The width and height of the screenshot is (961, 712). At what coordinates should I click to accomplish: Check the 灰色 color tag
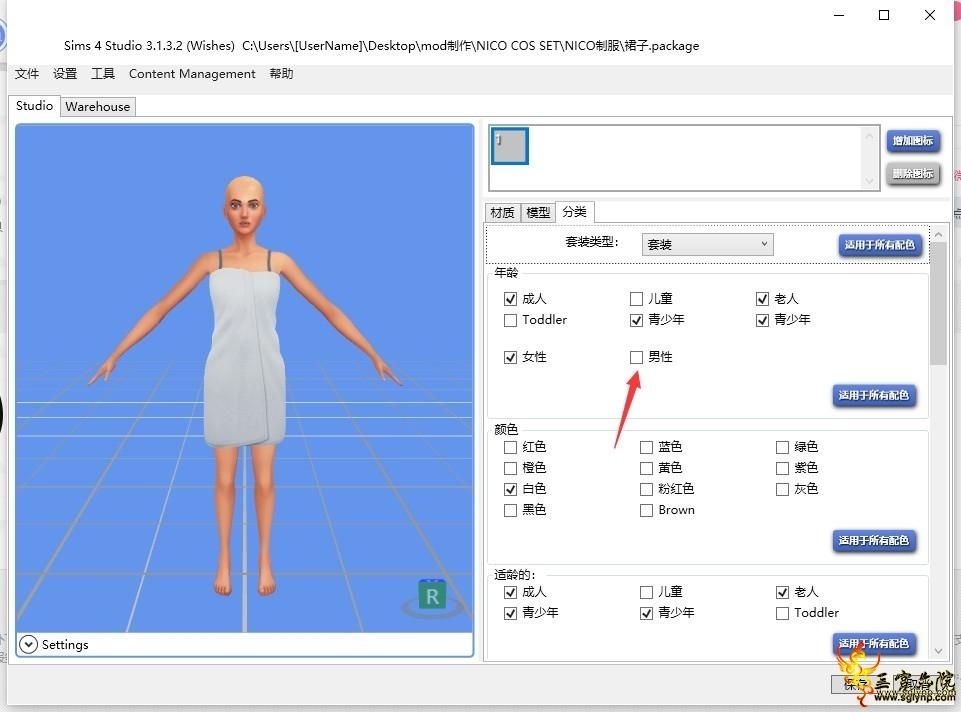[x=782, y=489]
